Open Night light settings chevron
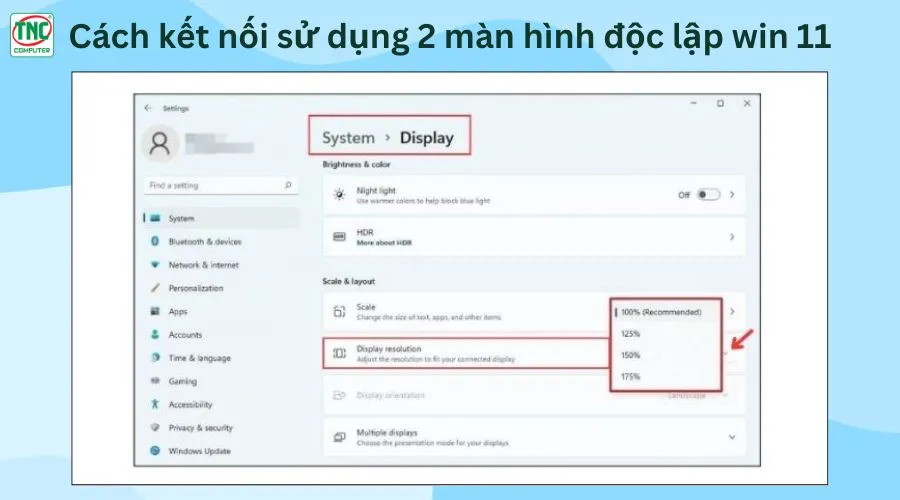 732,195
